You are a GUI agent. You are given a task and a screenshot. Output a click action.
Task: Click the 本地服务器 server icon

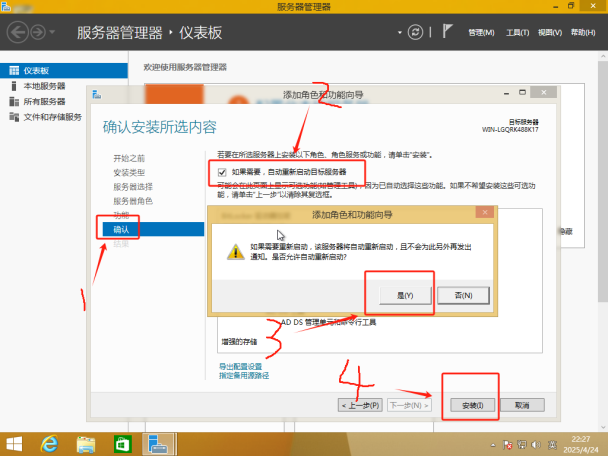(x=14, y=86)
